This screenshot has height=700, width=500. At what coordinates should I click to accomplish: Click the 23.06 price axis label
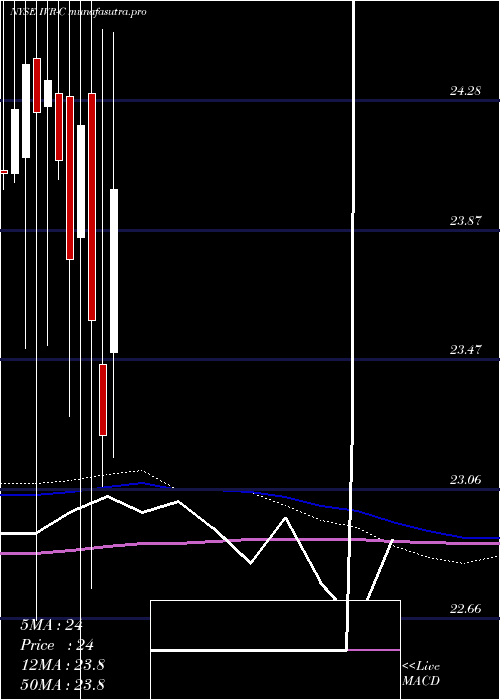465,480
